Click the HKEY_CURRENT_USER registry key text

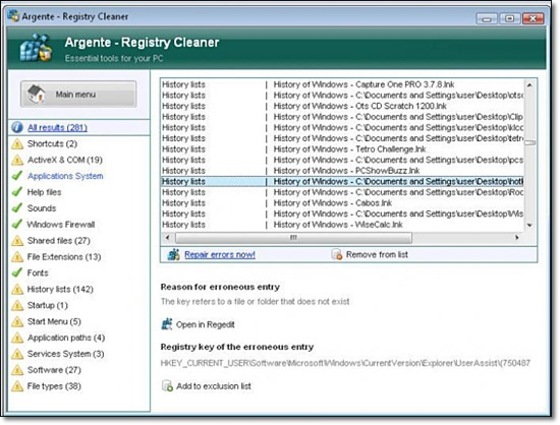345,363
